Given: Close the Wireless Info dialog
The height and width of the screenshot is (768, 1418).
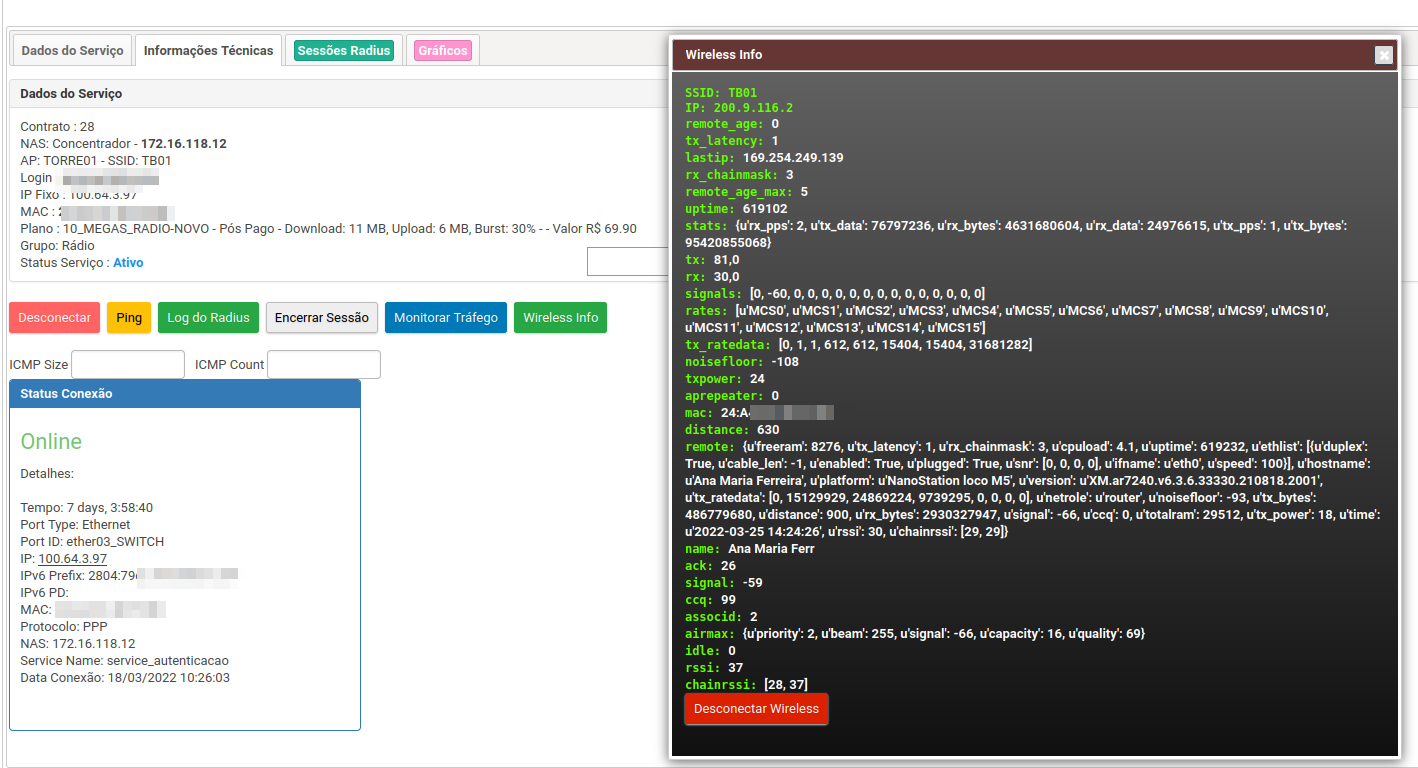Looking at the screenshot, I should coord(1383,55).
